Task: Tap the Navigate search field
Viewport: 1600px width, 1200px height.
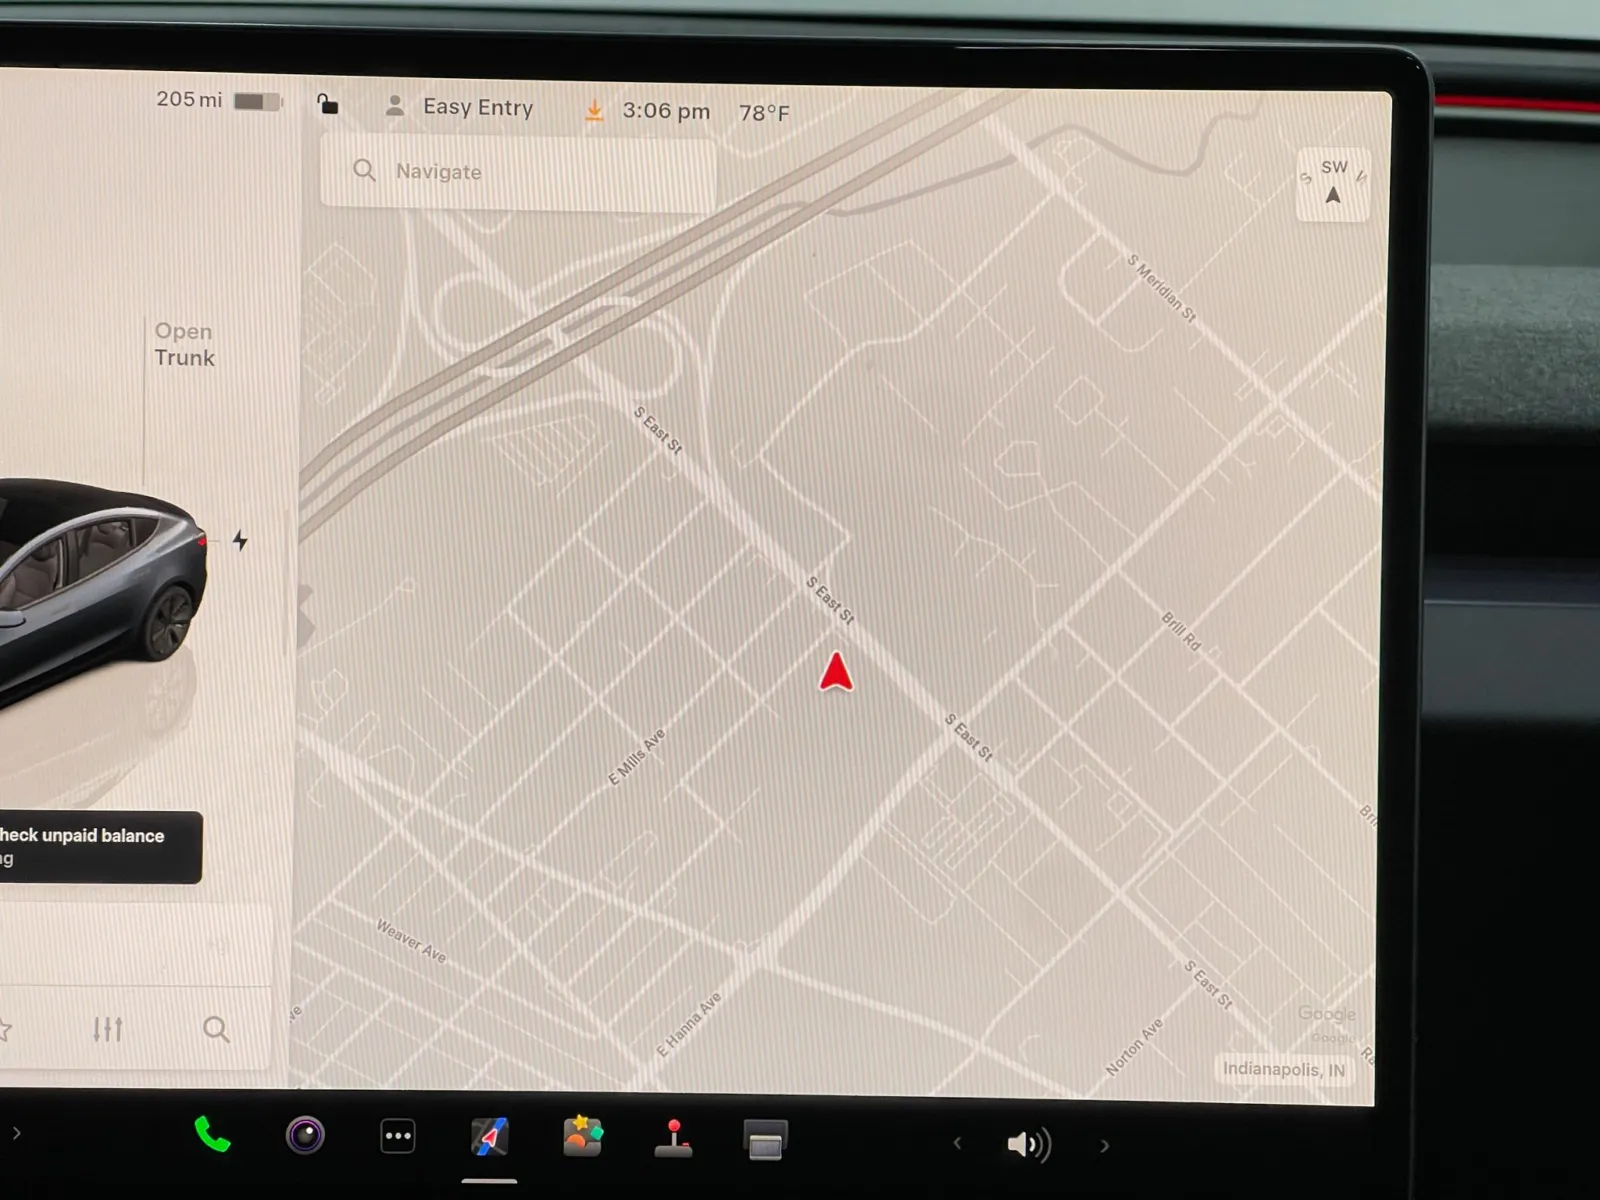Action: 518,172
